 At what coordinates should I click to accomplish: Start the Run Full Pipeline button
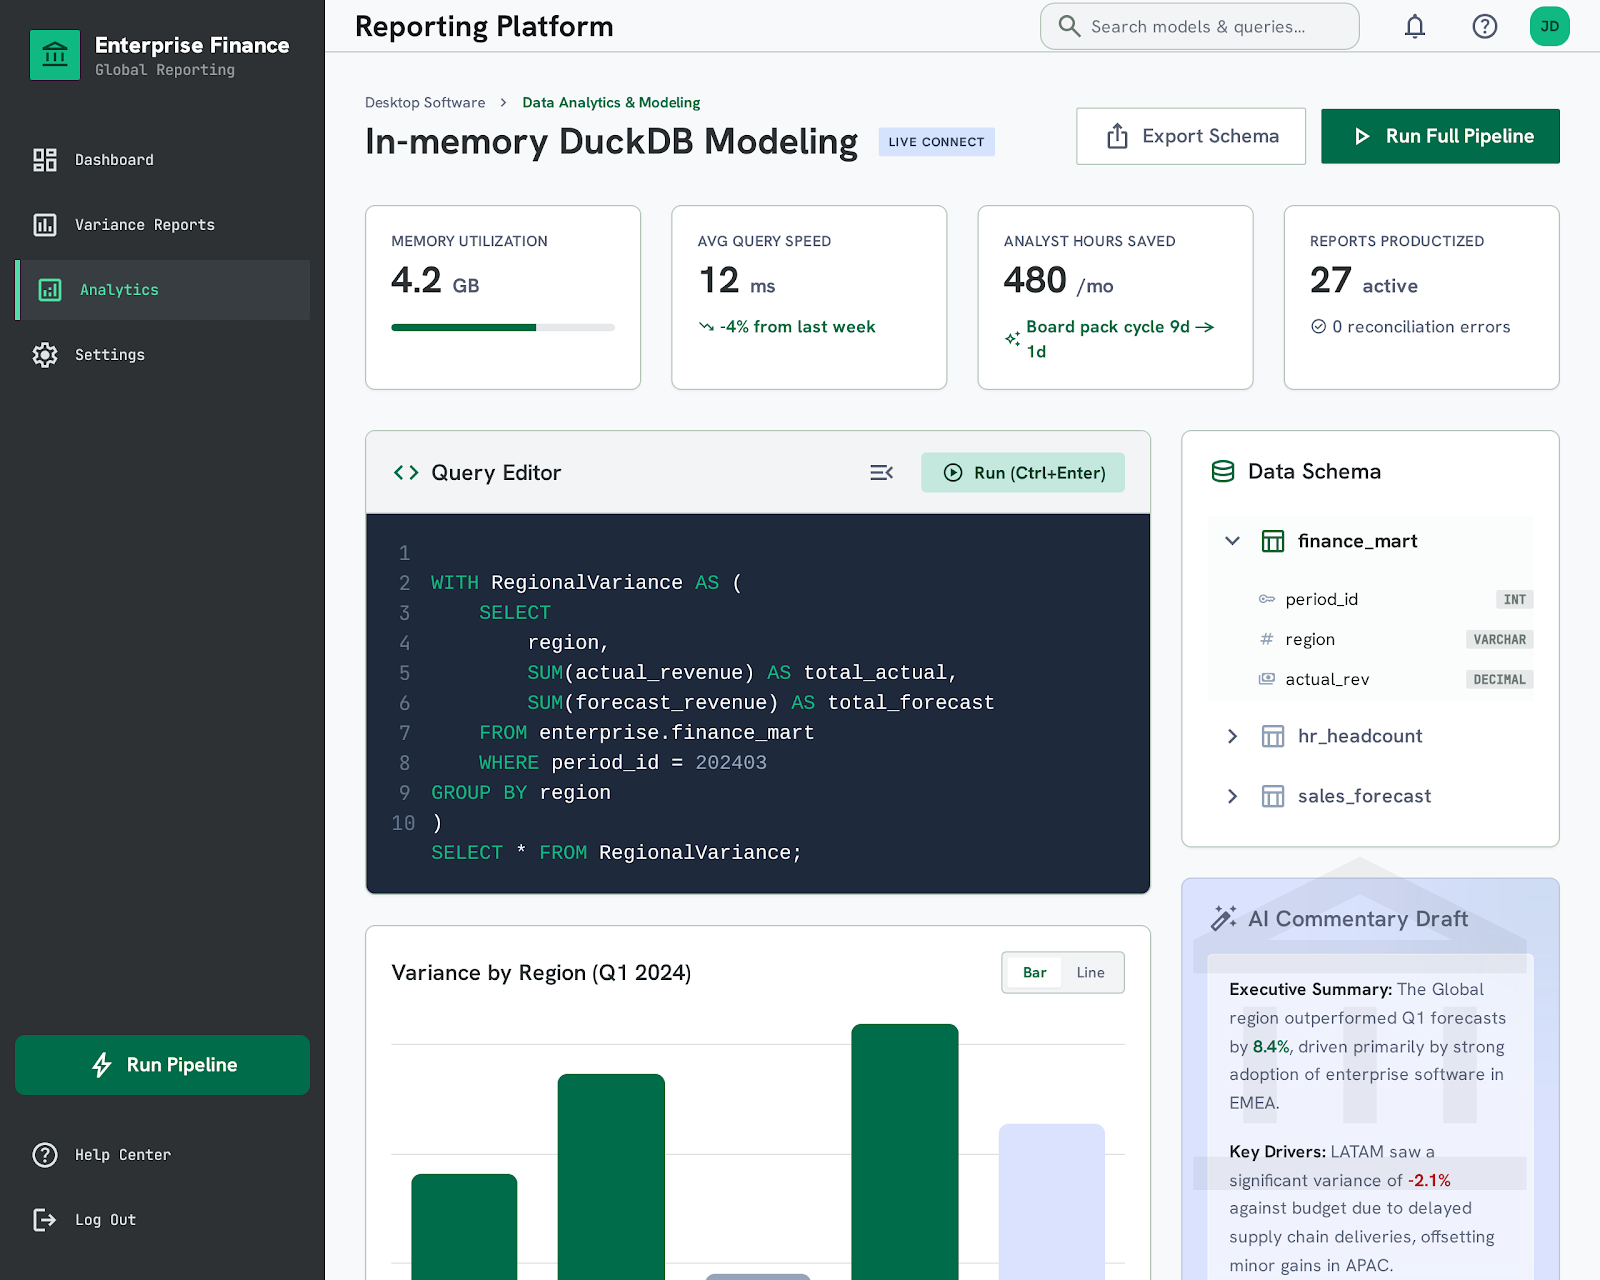coord(1440,136)
